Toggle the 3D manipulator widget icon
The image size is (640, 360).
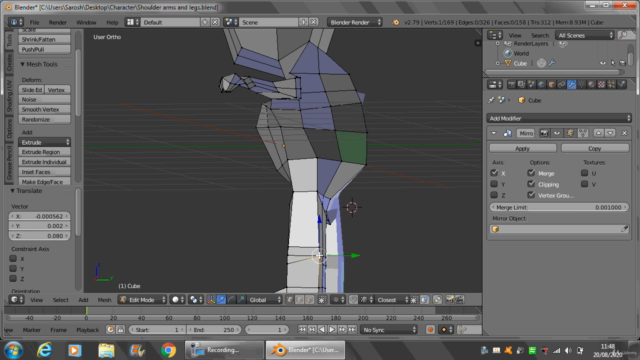point(211,300)
